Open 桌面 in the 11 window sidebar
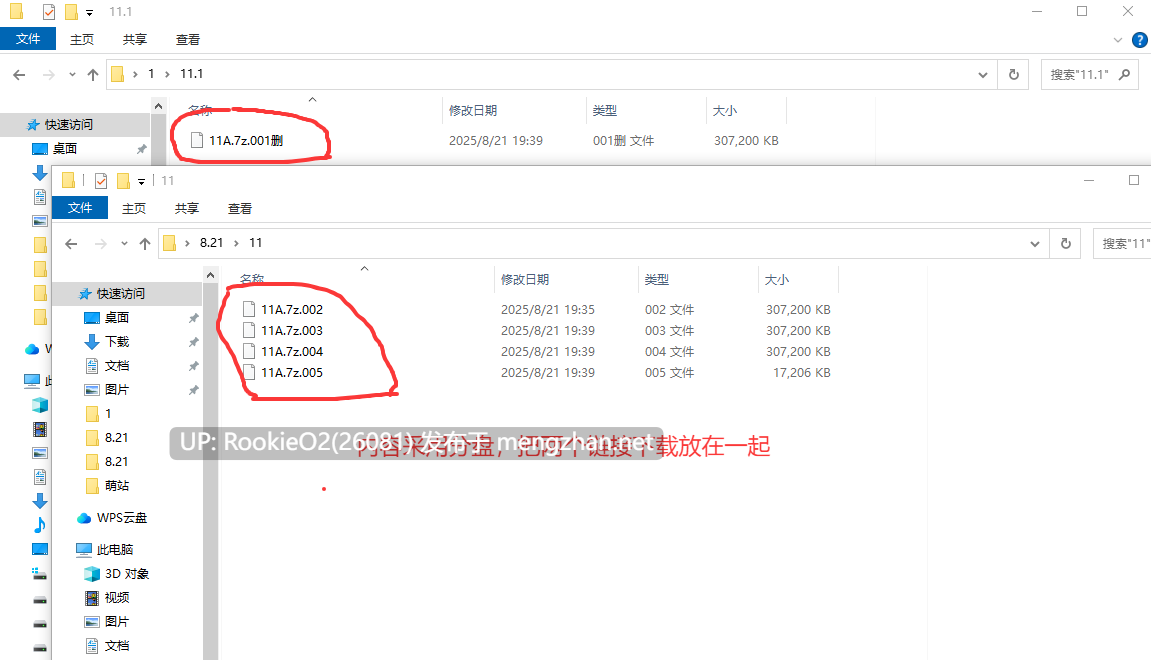1151x660 pixels. (117, 317)
